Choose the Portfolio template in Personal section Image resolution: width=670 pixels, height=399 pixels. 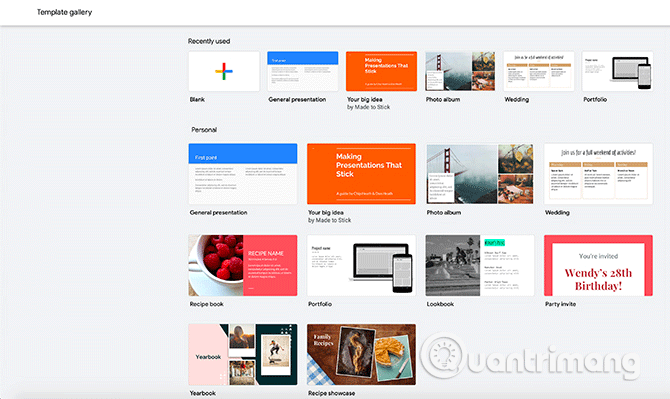361,265
